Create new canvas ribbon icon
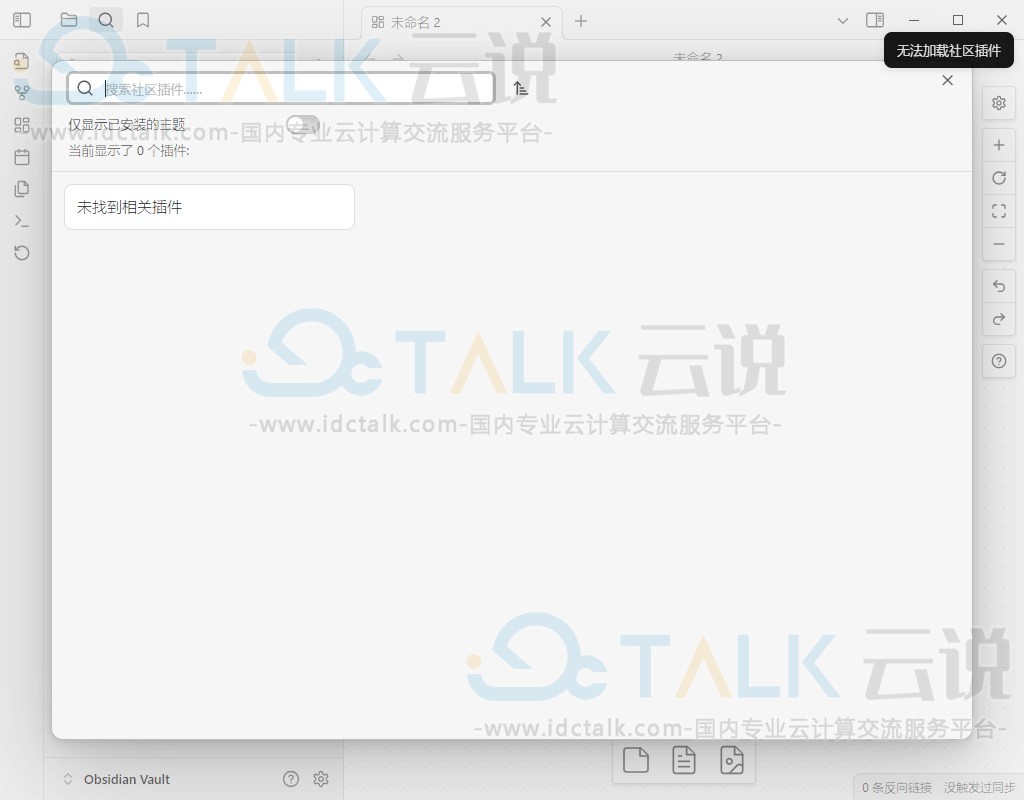1024x800 pixels. click(22, 125)
